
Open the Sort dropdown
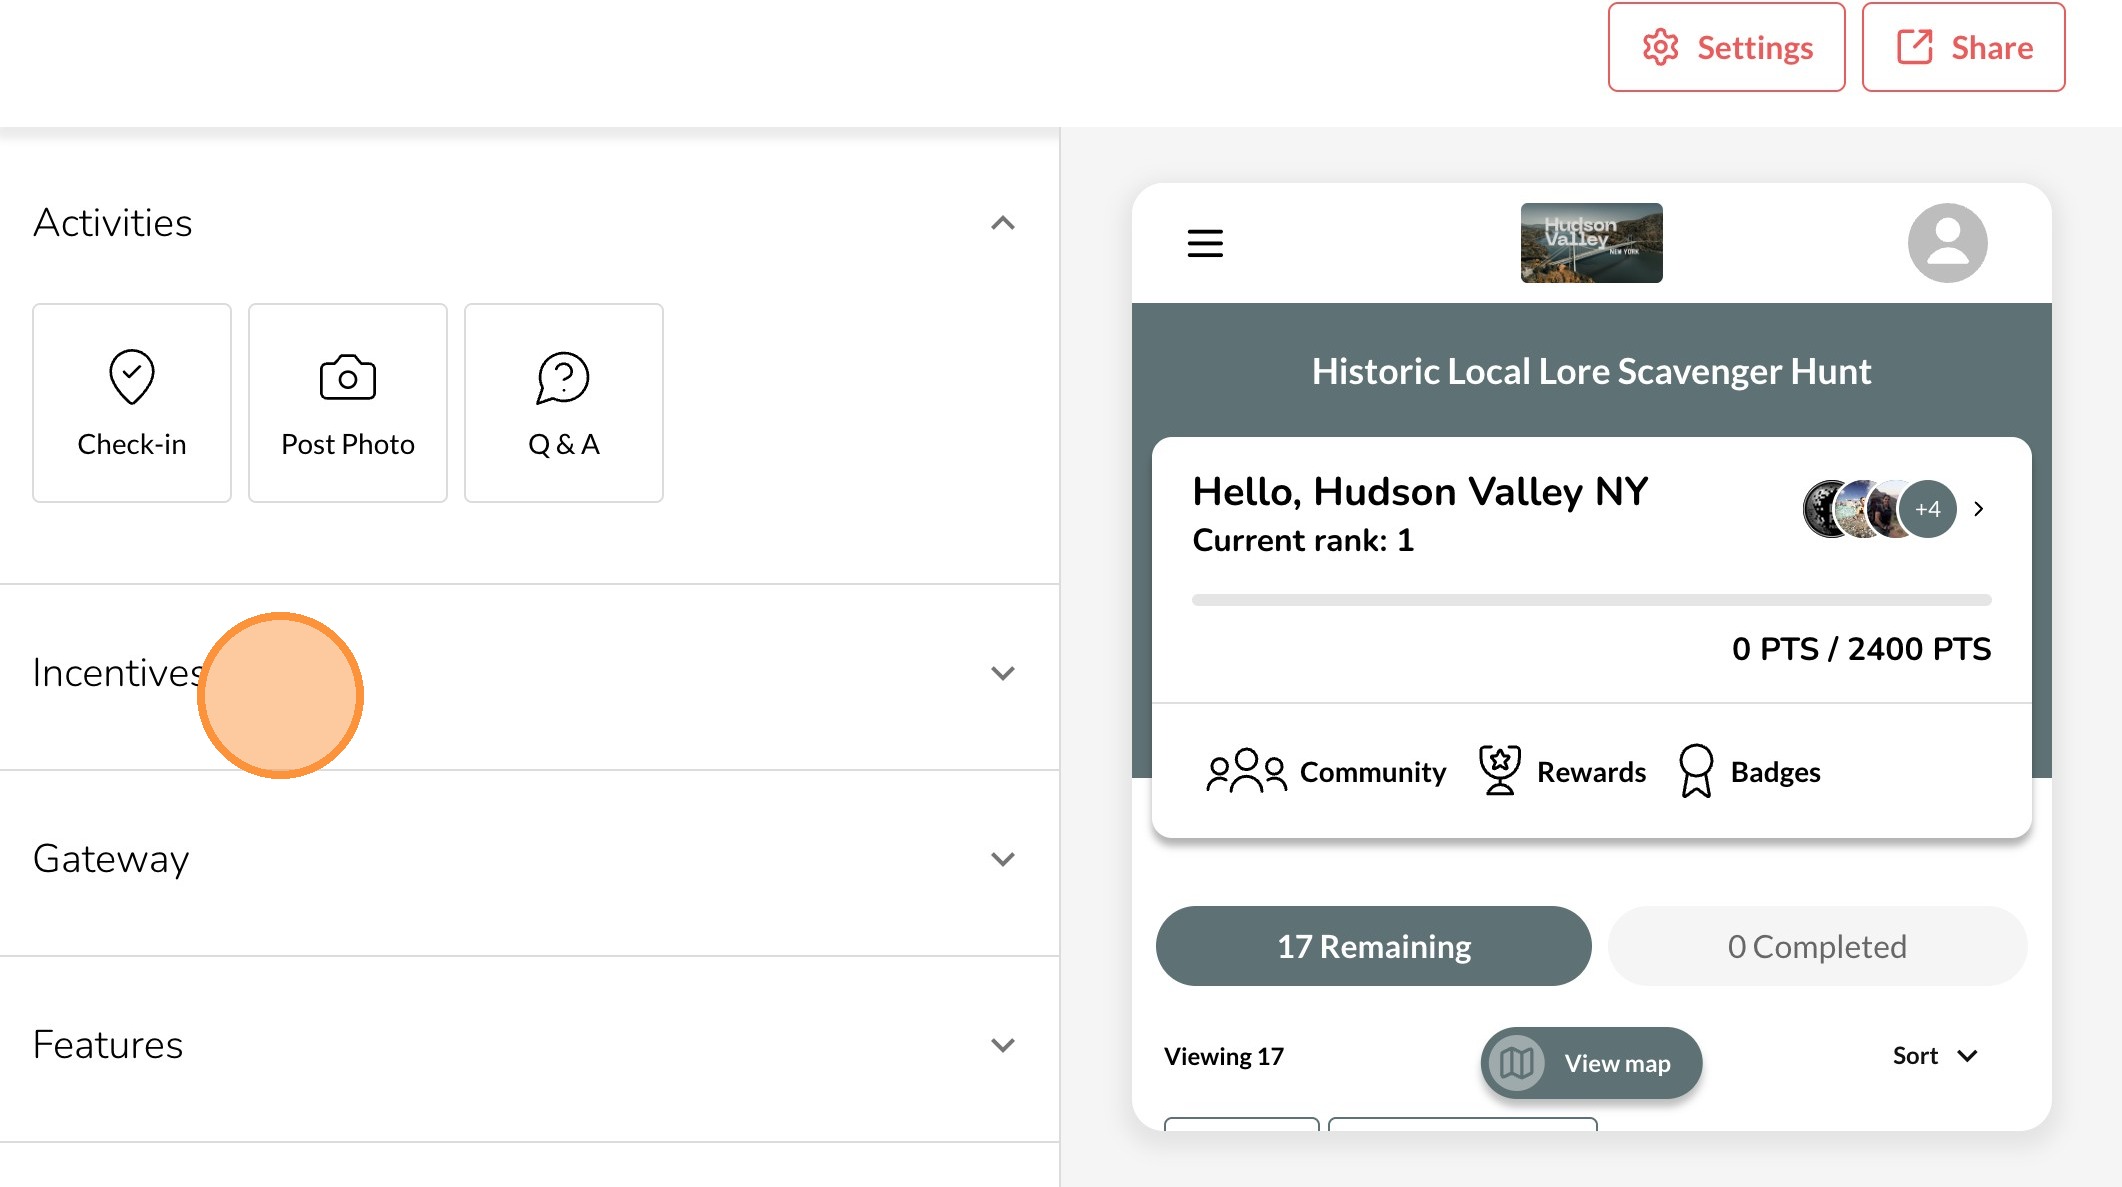pyautogui.click(x=1935, y=1056)
